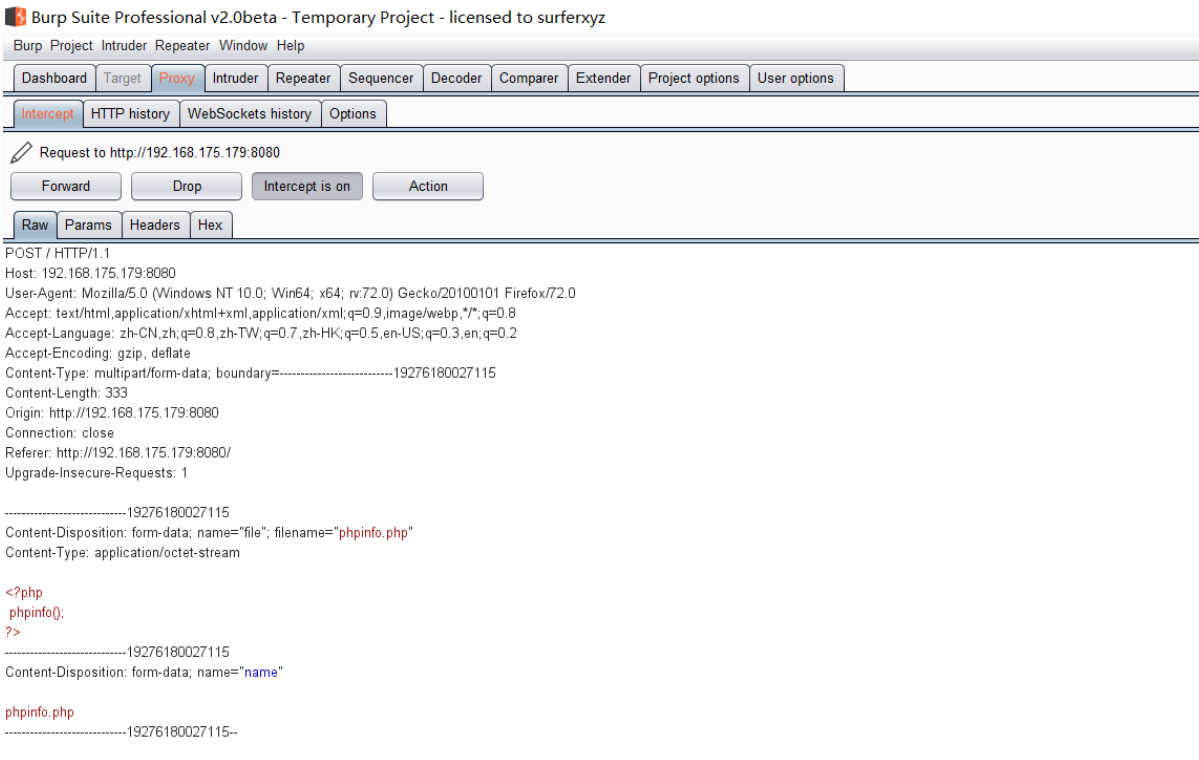Click the 'Accept-Encoding: gzip, deflate' header line
The width and height of the screenshot is (1199, 760).
pos(98,353)
